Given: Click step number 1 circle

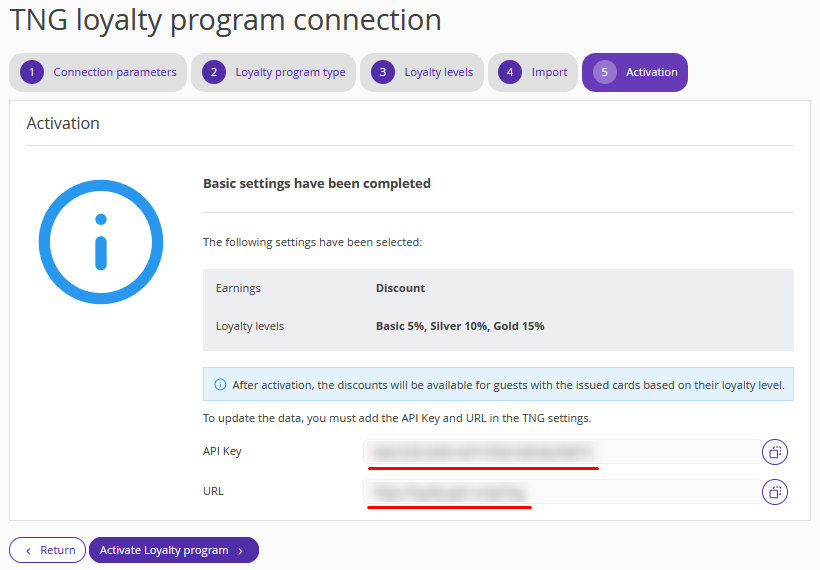Looking at the screenshot, I should pyautogui.click(x=32, y=72).
